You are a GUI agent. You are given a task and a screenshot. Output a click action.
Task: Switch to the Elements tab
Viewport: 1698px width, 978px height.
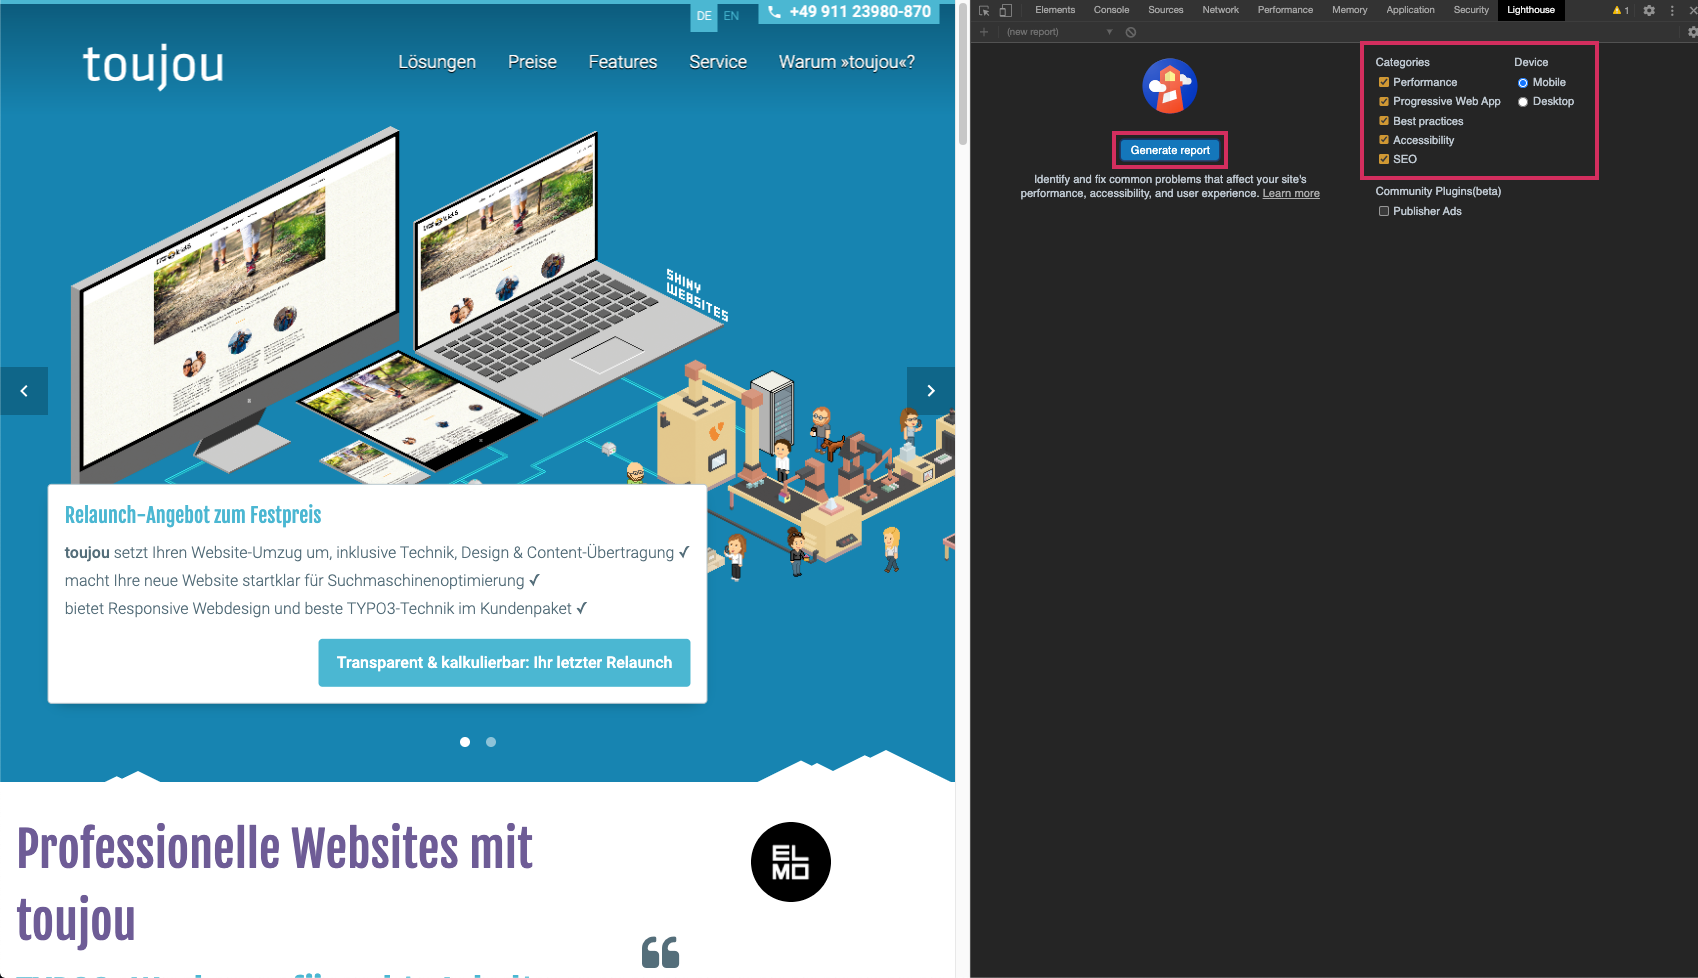pyautogui.click(x=1055, y=10)
